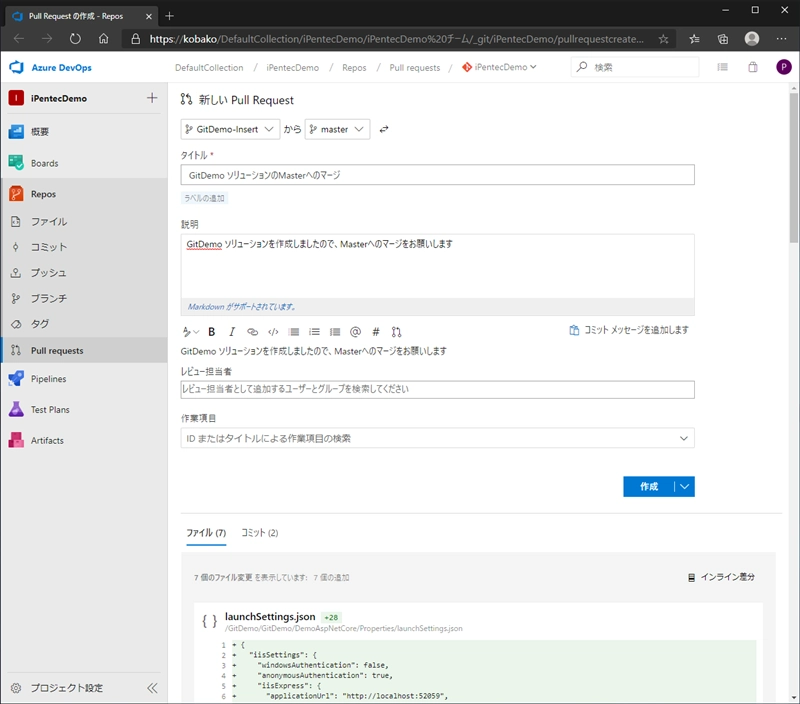The image size is (800, 704).
Task: Click the 検索 search box
Action: coord(635,67)
